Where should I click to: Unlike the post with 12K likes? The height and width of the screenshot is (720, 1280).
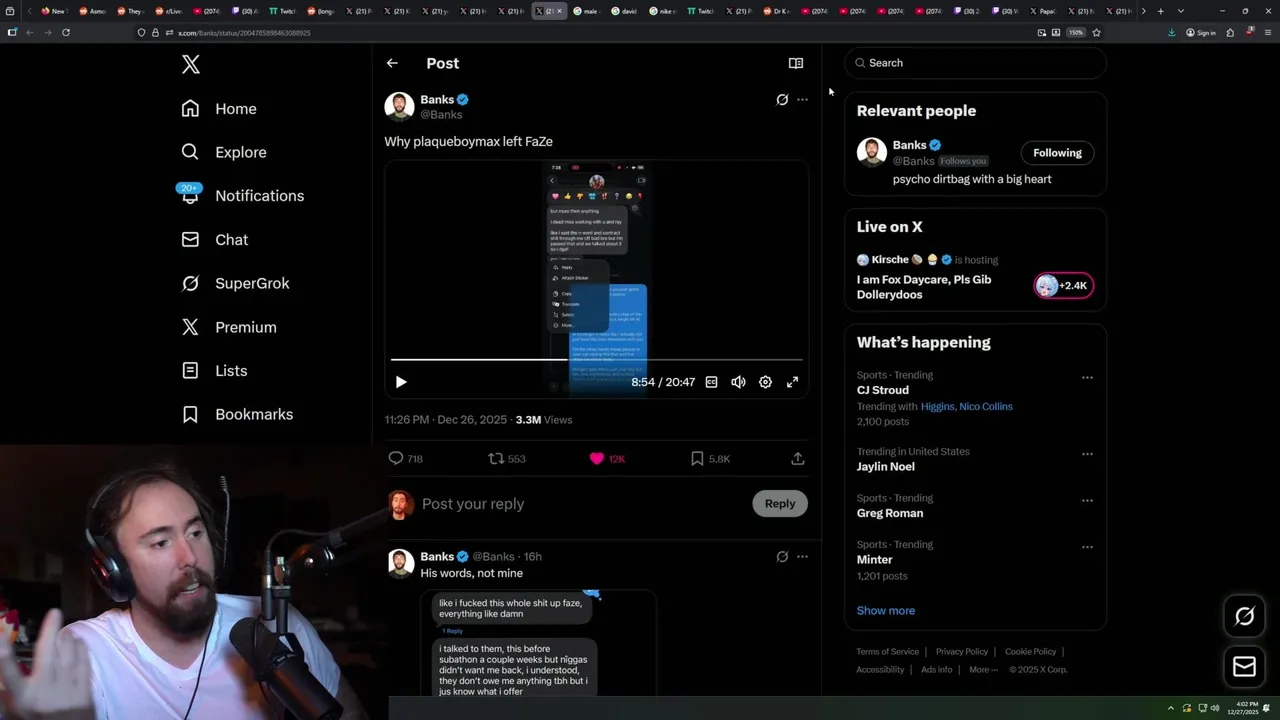(x=607, y=459)
